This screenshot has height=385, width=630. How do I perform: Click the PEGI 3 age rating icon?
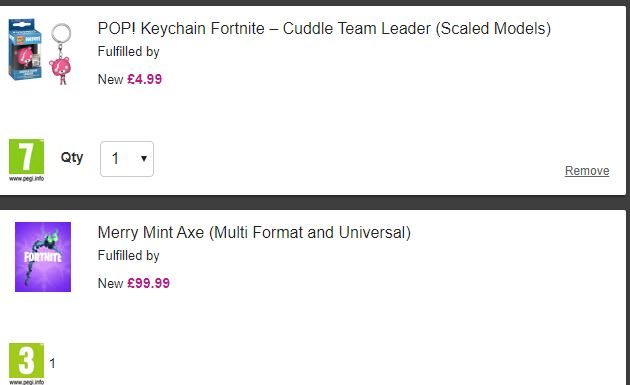[x=27, y=360]
